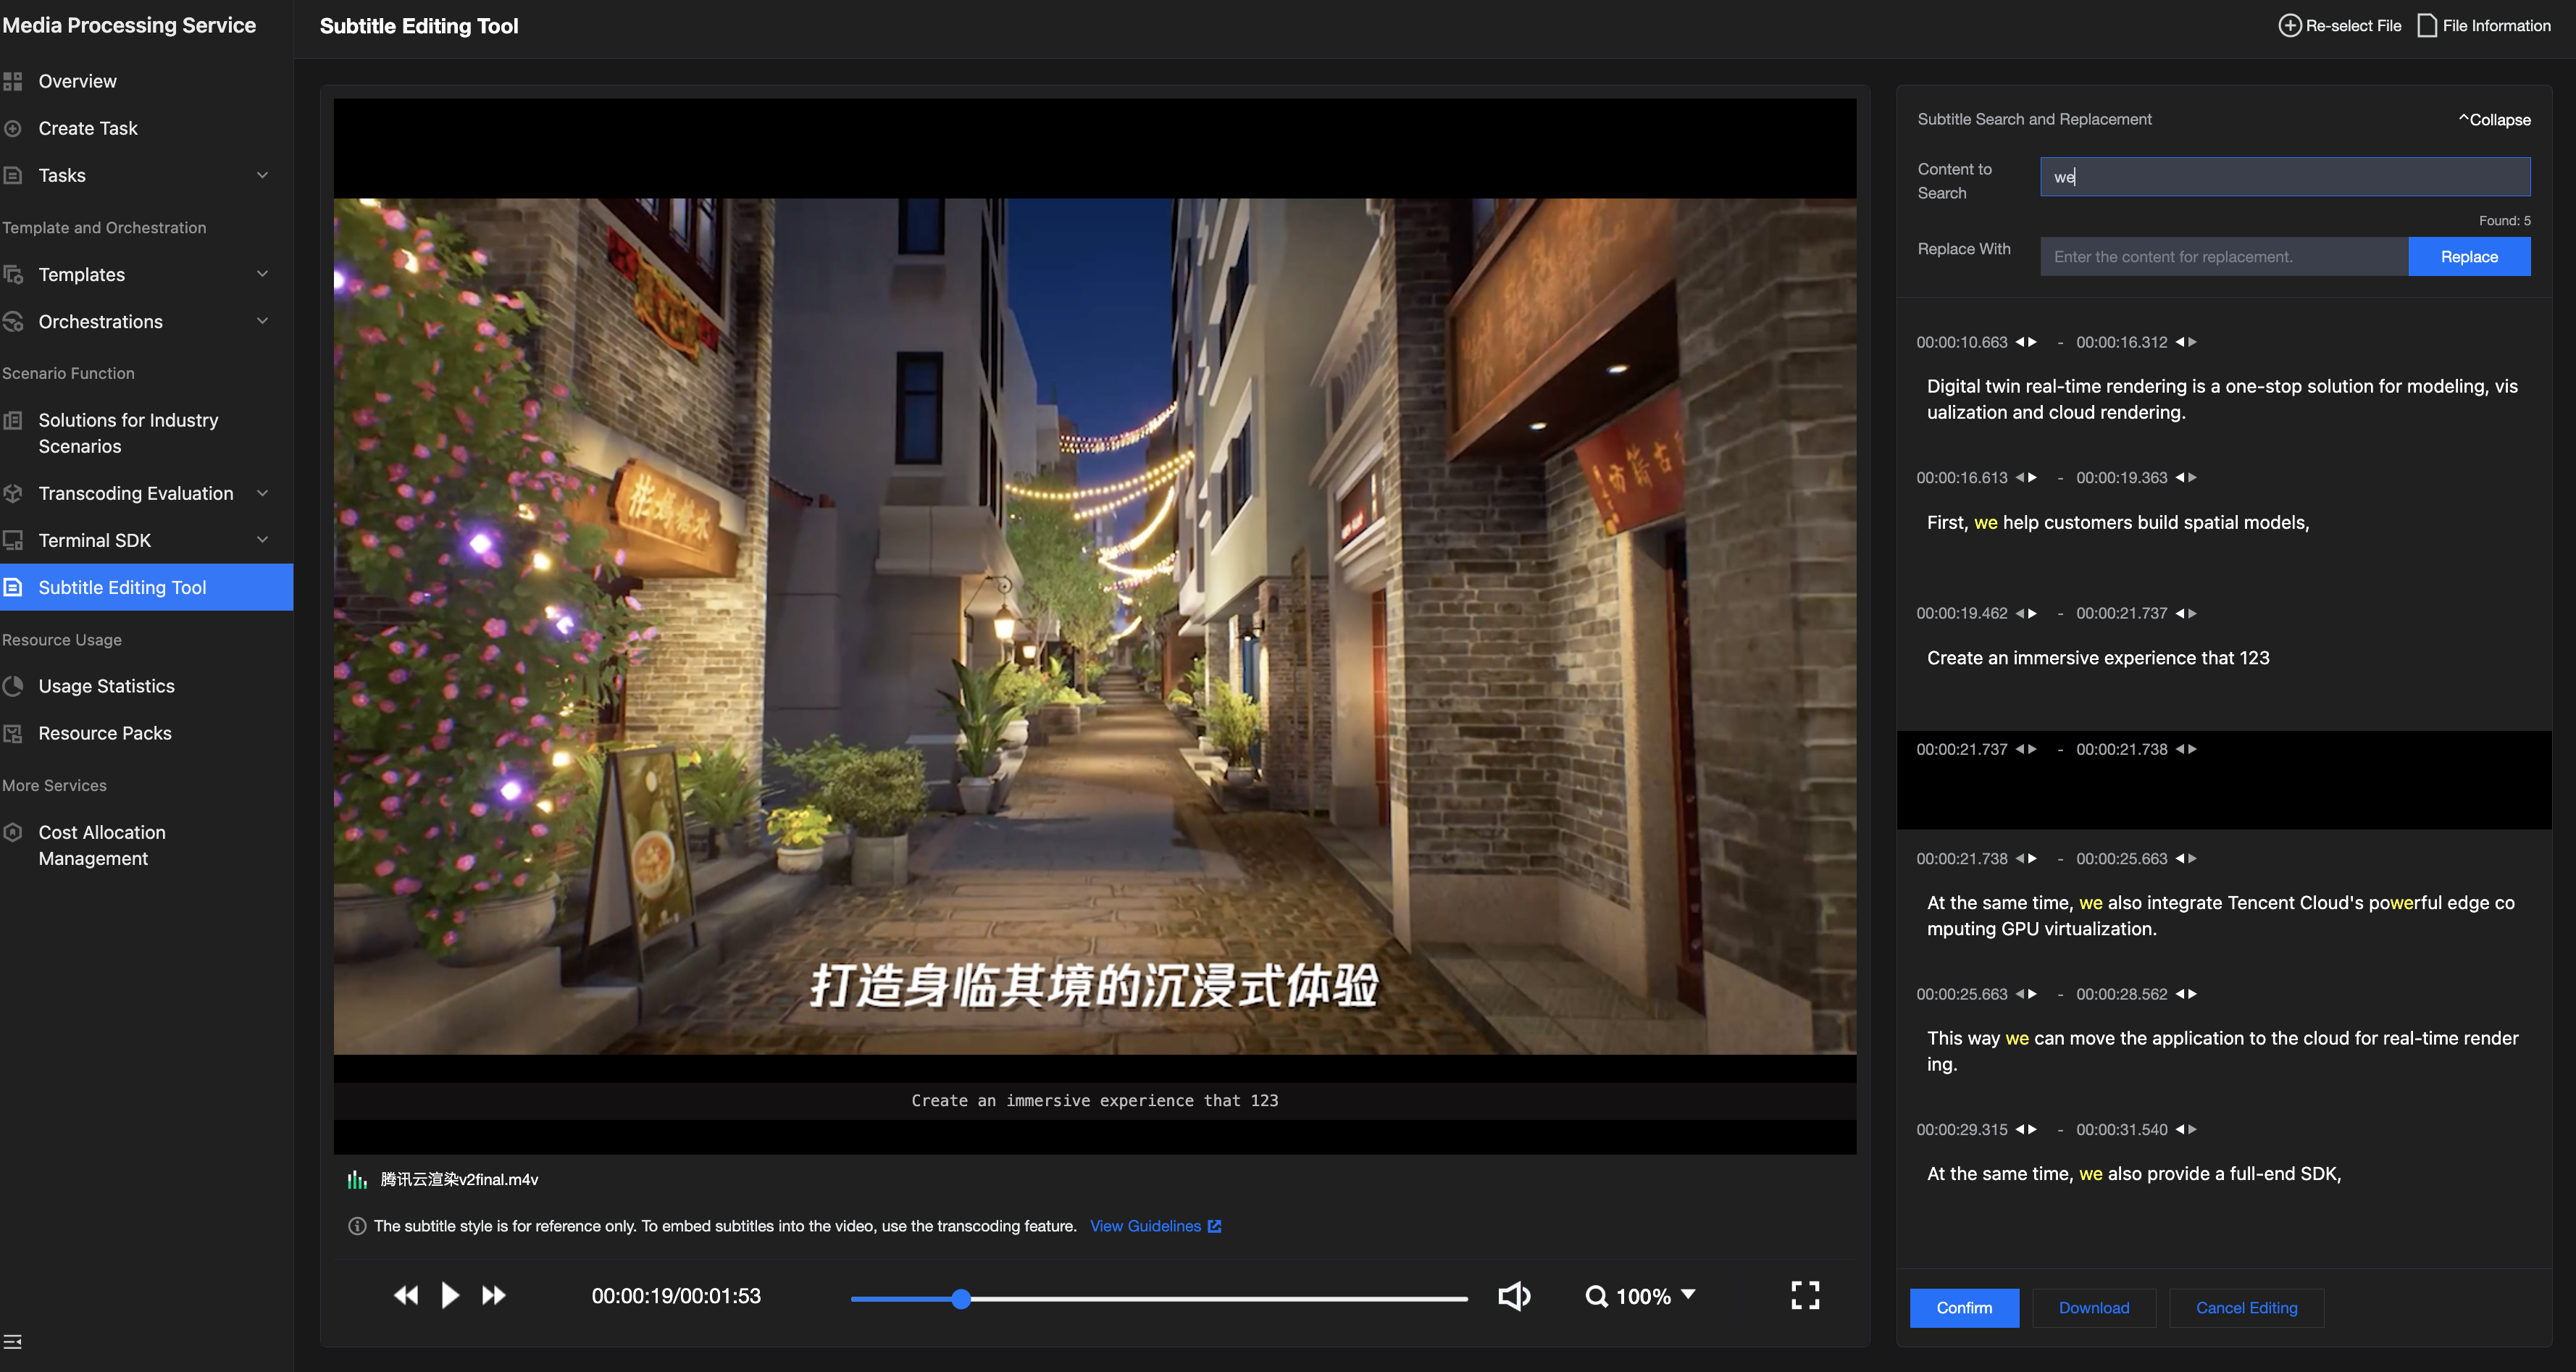2576x1372 pixels.
Task: Click sidebar collapse icon at the bottom left
Action: 13,1342
